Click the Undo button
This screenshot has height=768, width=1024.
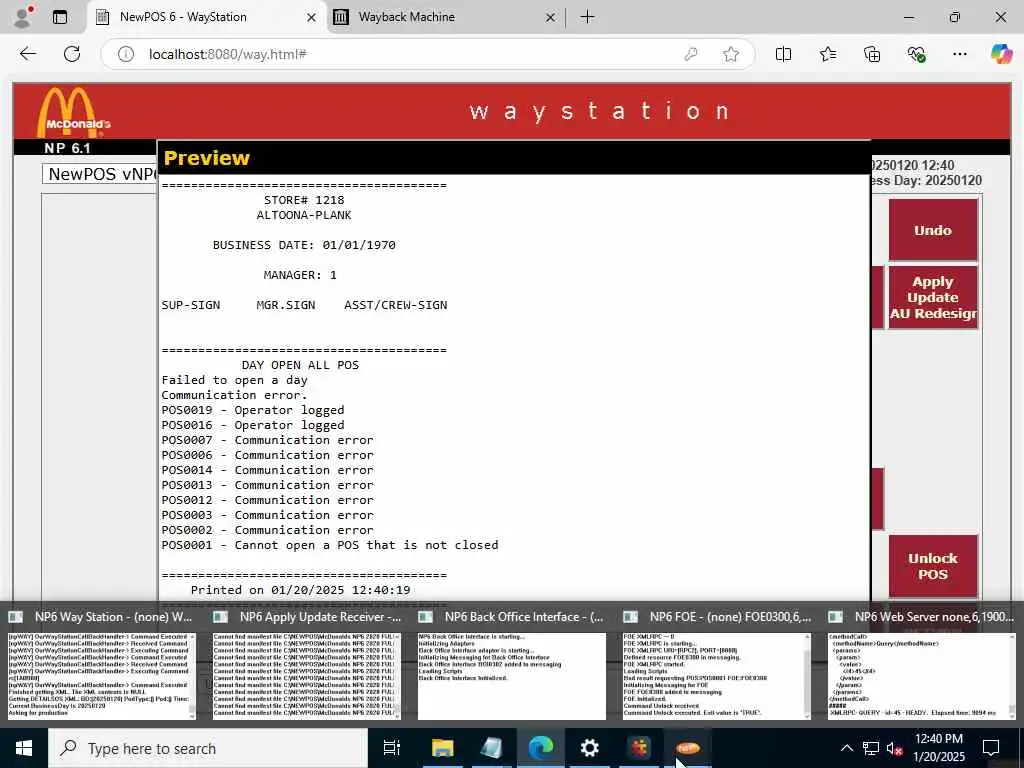click(933, 230)
